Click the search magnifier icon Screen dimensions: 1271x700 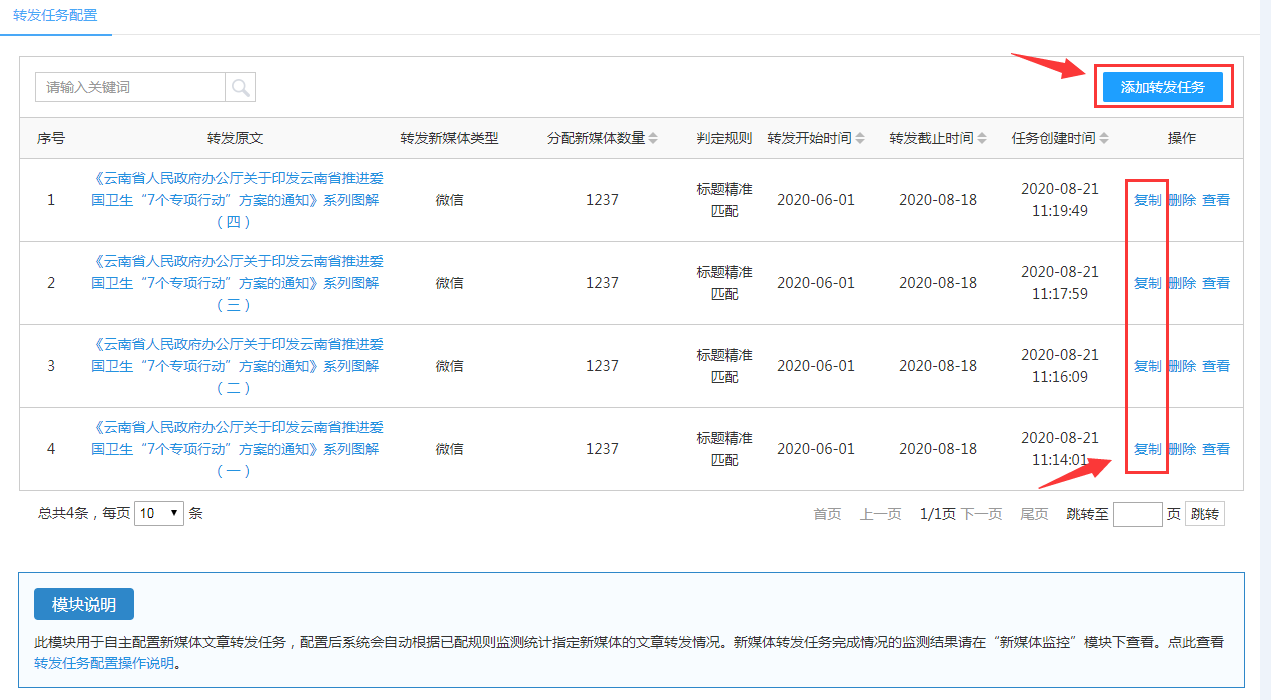pos(240,88)
